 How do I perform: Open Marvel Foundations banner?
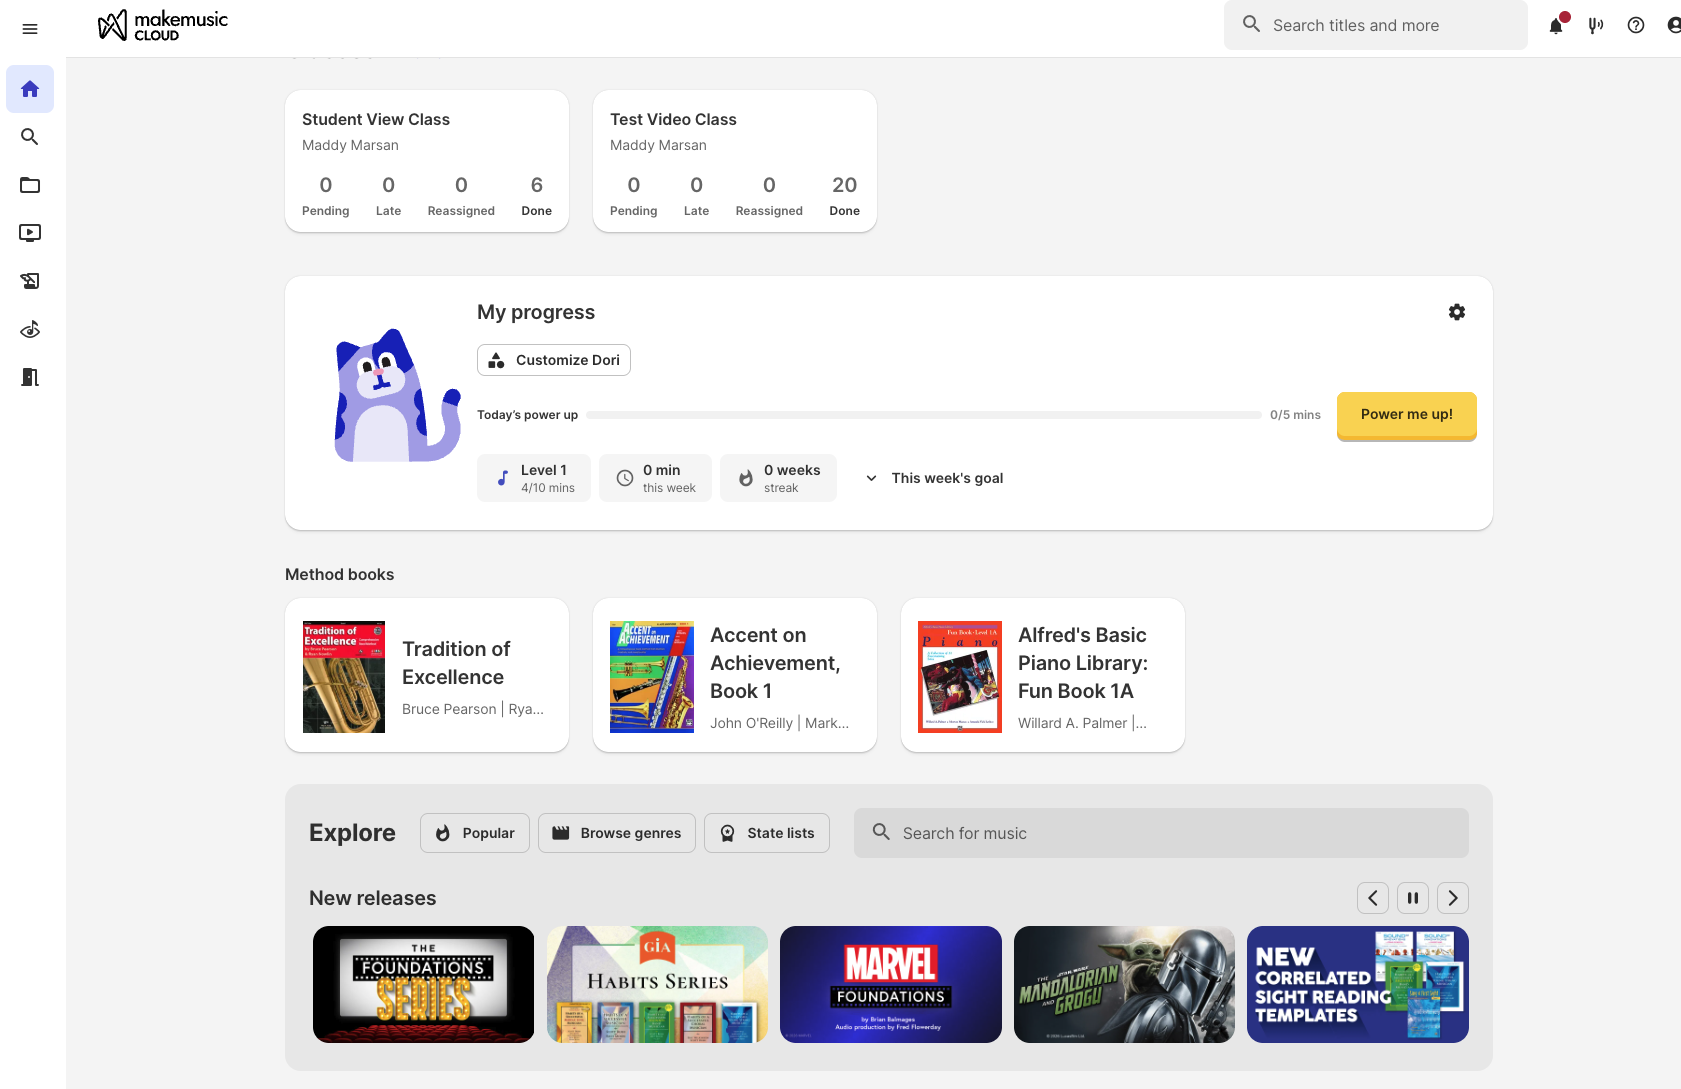point(891,985)
